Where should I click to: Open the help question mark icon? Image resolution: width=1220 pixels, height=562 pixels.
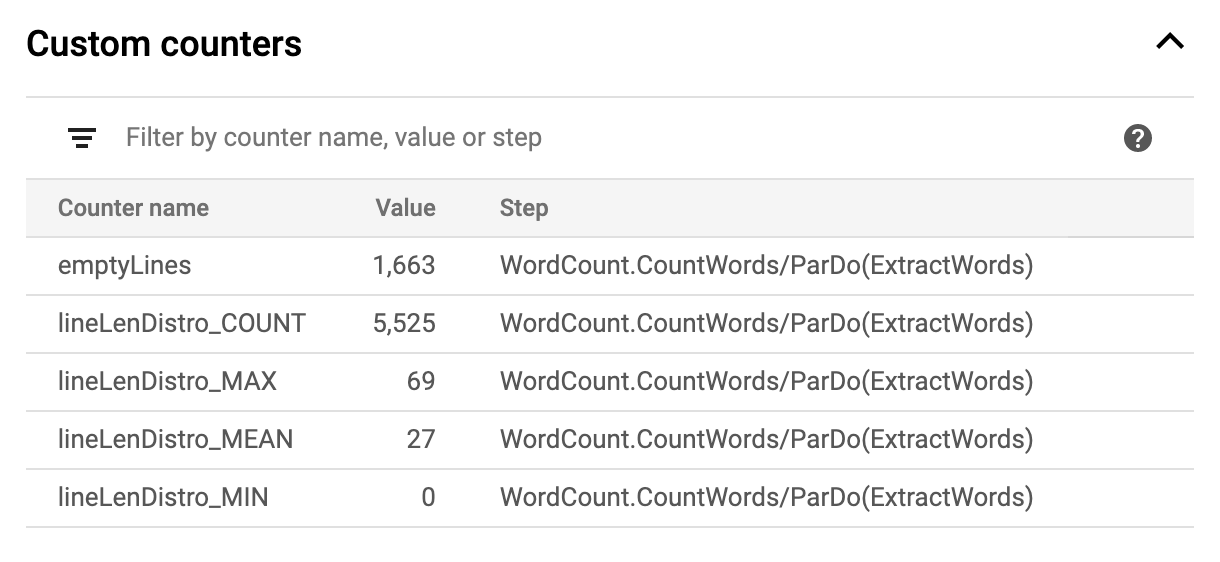1137,138
